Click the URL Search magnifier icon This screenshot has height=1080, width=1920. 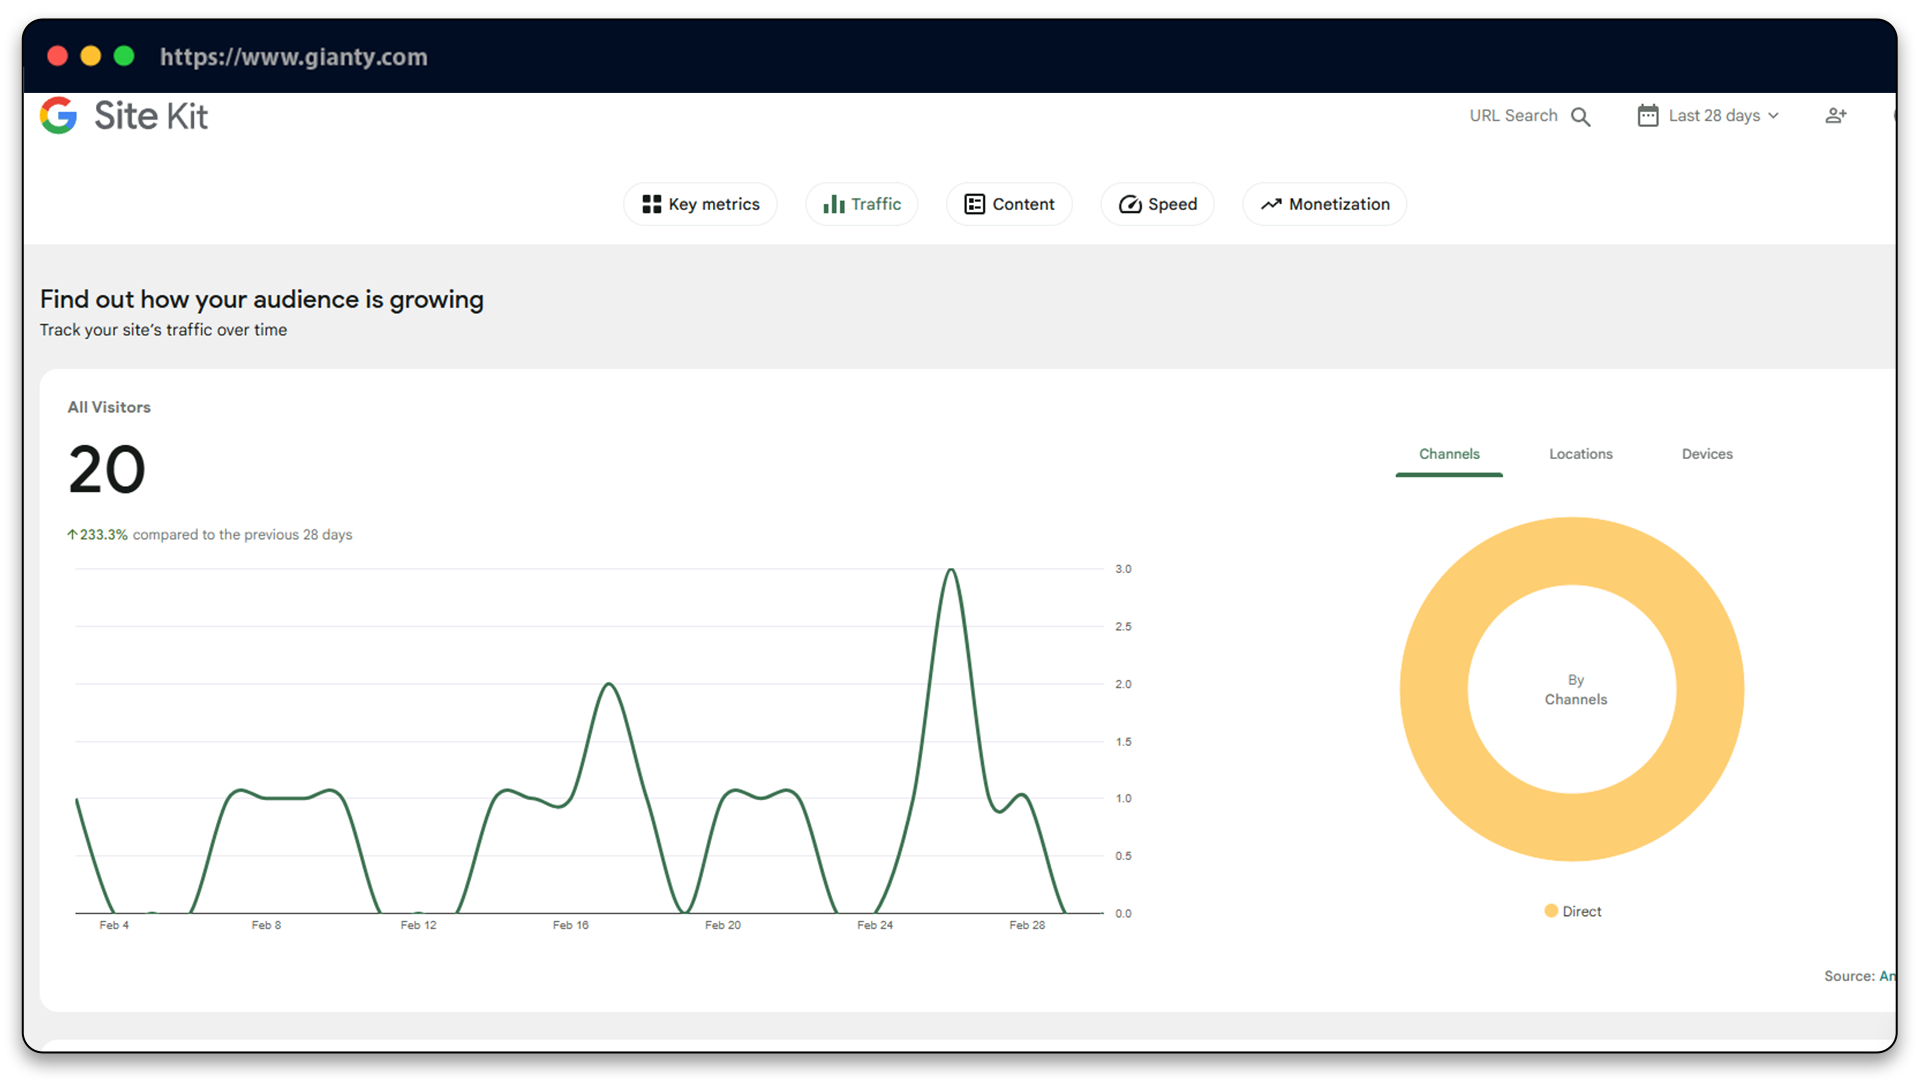coord(1580,117)
